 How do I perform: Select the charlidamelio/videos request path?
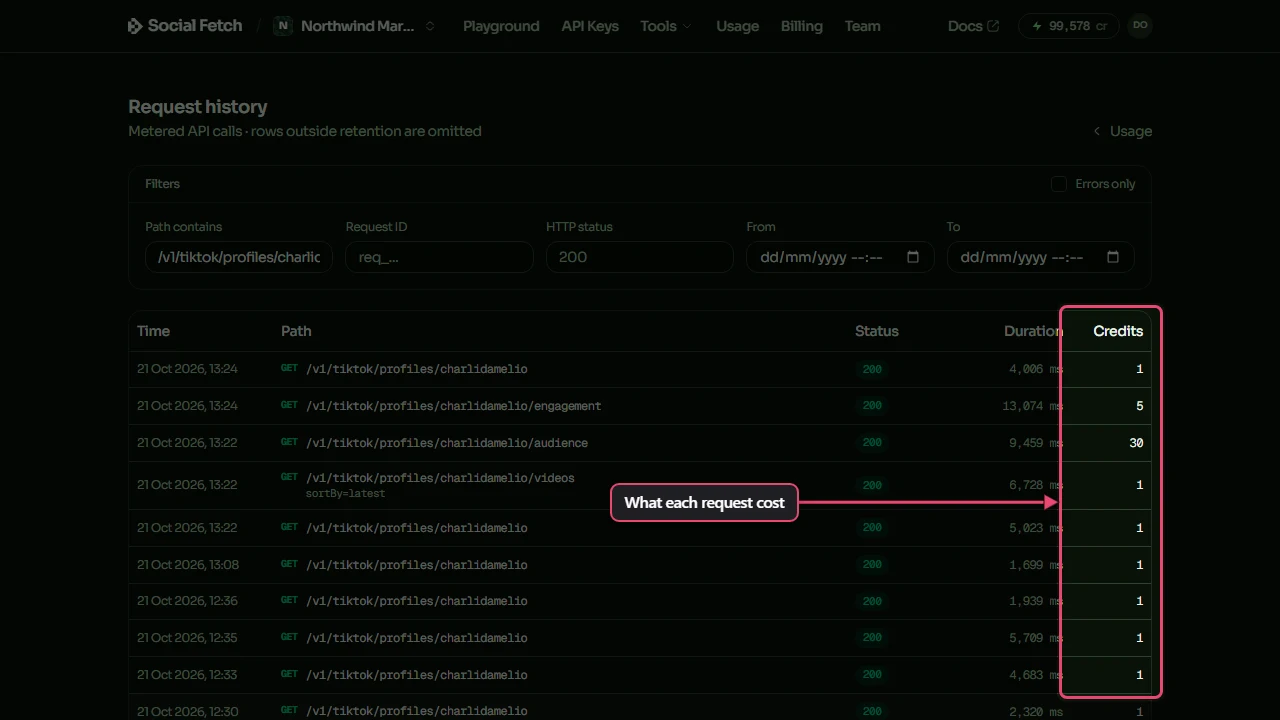[440, 478]
